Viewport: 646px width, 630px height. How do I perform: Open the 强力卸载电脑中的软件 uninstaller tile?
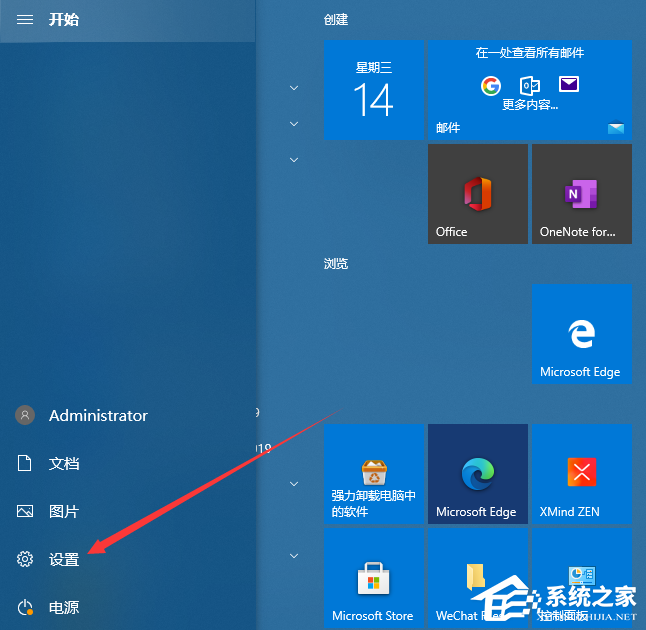(373, 474)
